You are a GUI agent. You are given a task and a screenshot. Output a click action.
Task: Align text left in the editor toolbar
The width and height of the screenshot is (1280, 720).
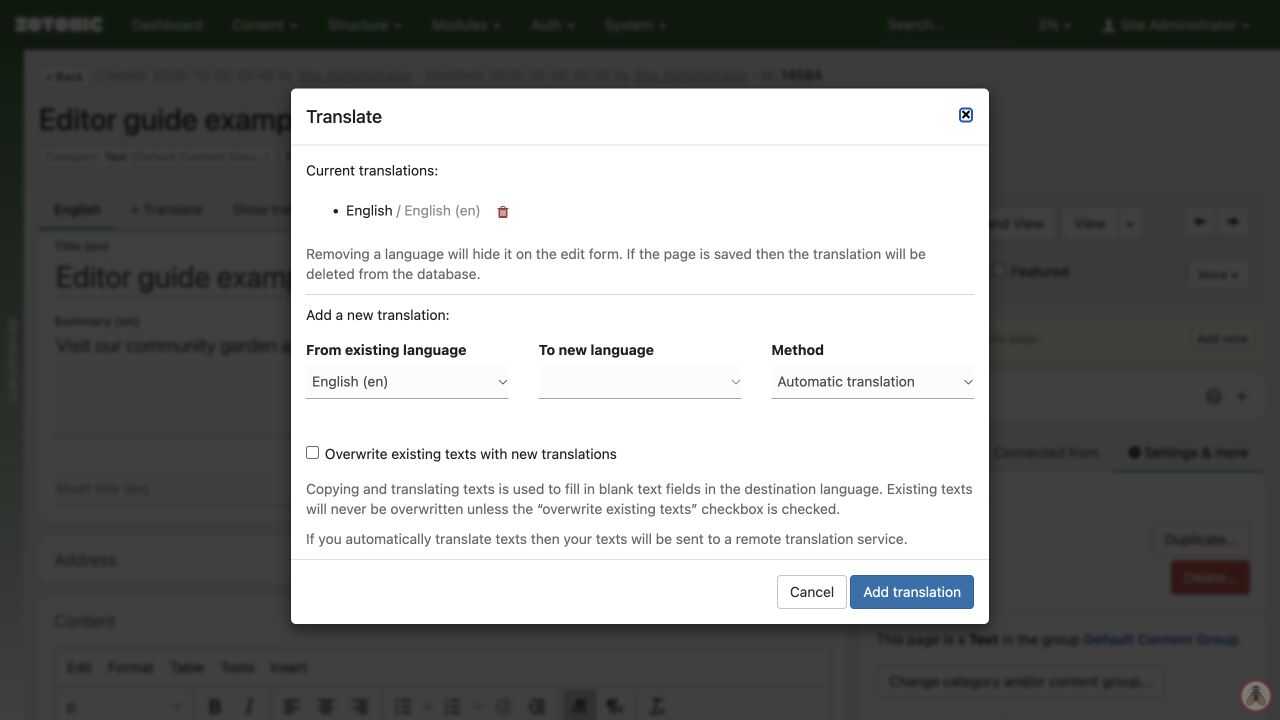[x=291, y=707]
